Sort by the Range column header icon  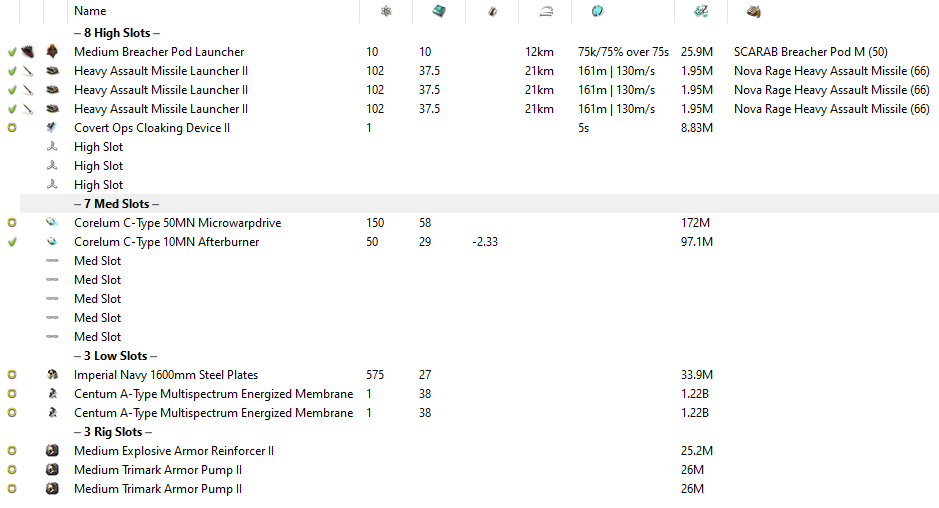click(546, 11)
